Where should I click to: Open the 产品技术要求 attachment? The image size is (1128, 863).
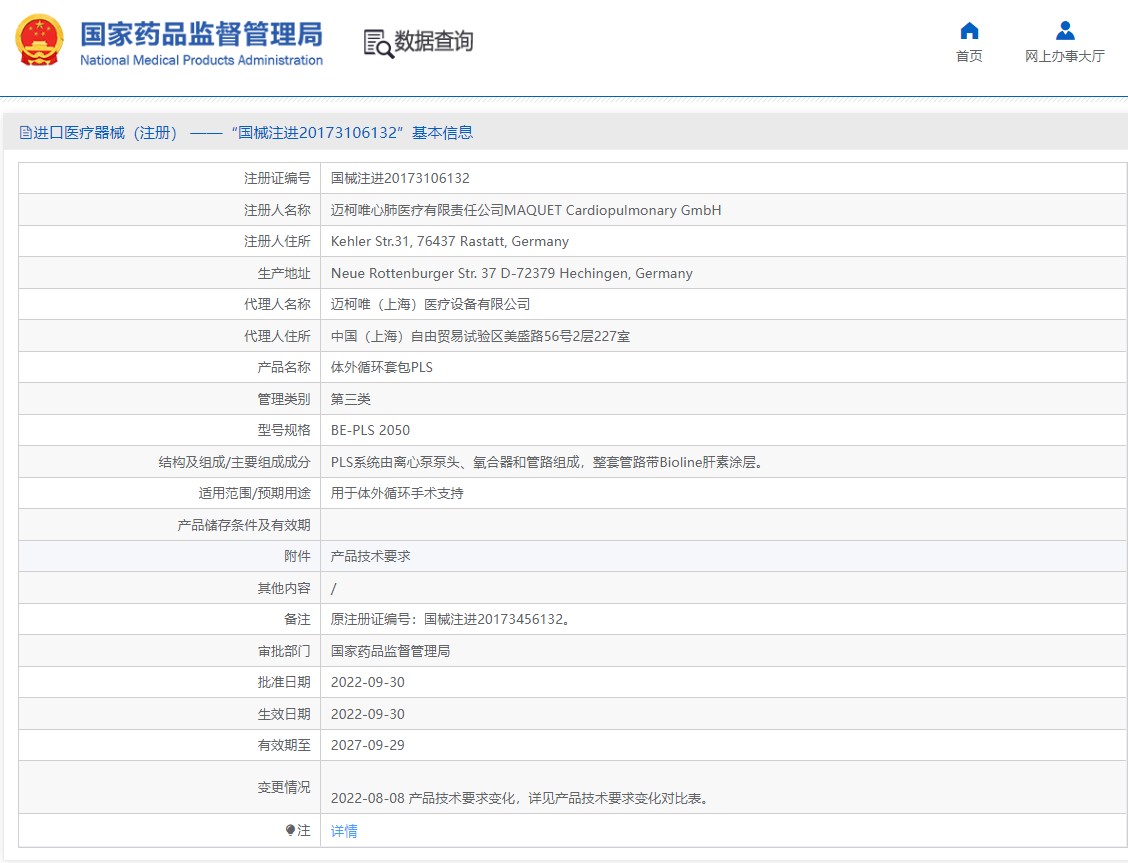(x=371, y=556)
